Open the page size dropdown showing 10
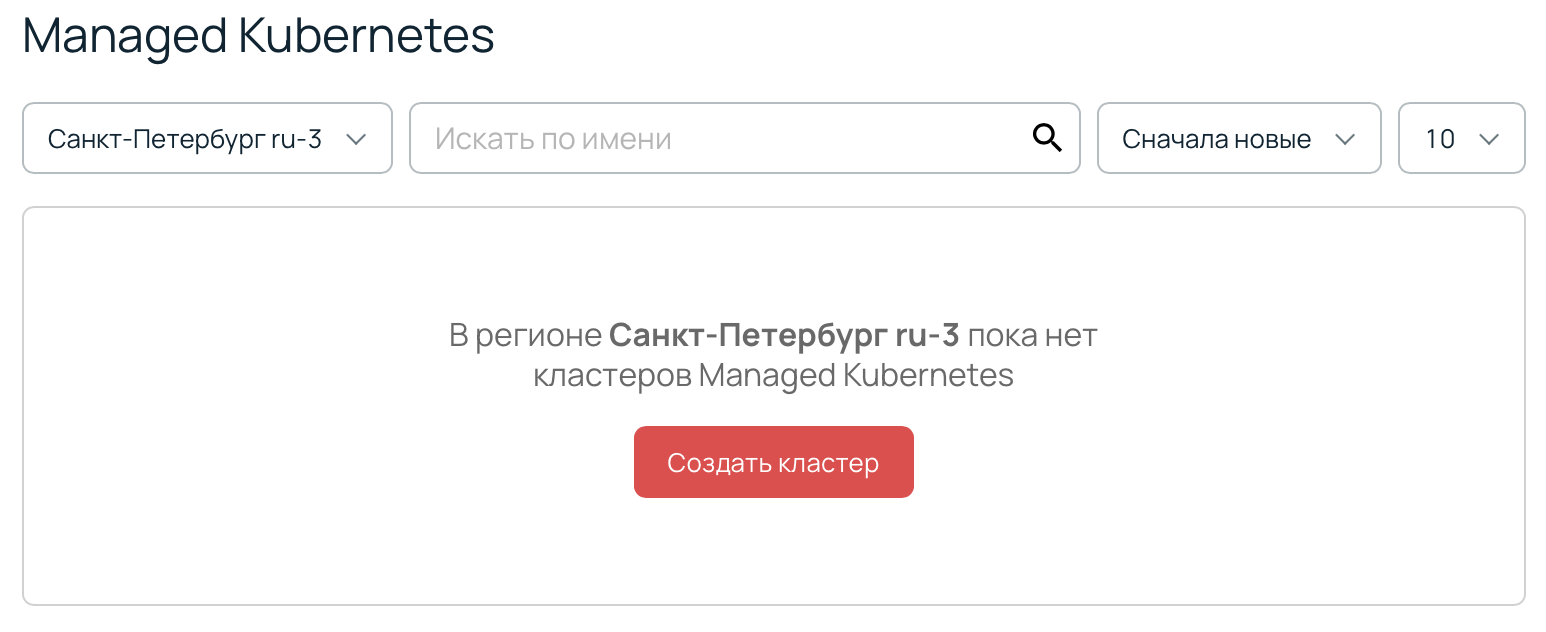The image size is (1546, 632). point(1461,139)
